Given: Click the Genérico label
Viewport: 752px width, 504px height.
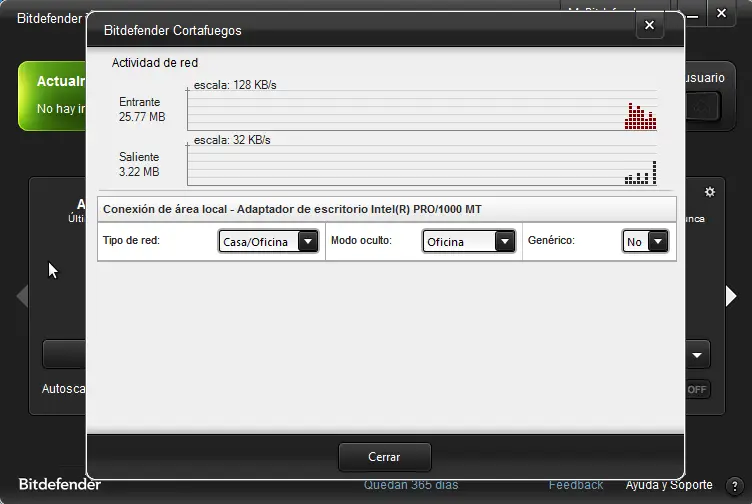Looking at the screenshot, I should pyautogui.click(x=551, y=240).
